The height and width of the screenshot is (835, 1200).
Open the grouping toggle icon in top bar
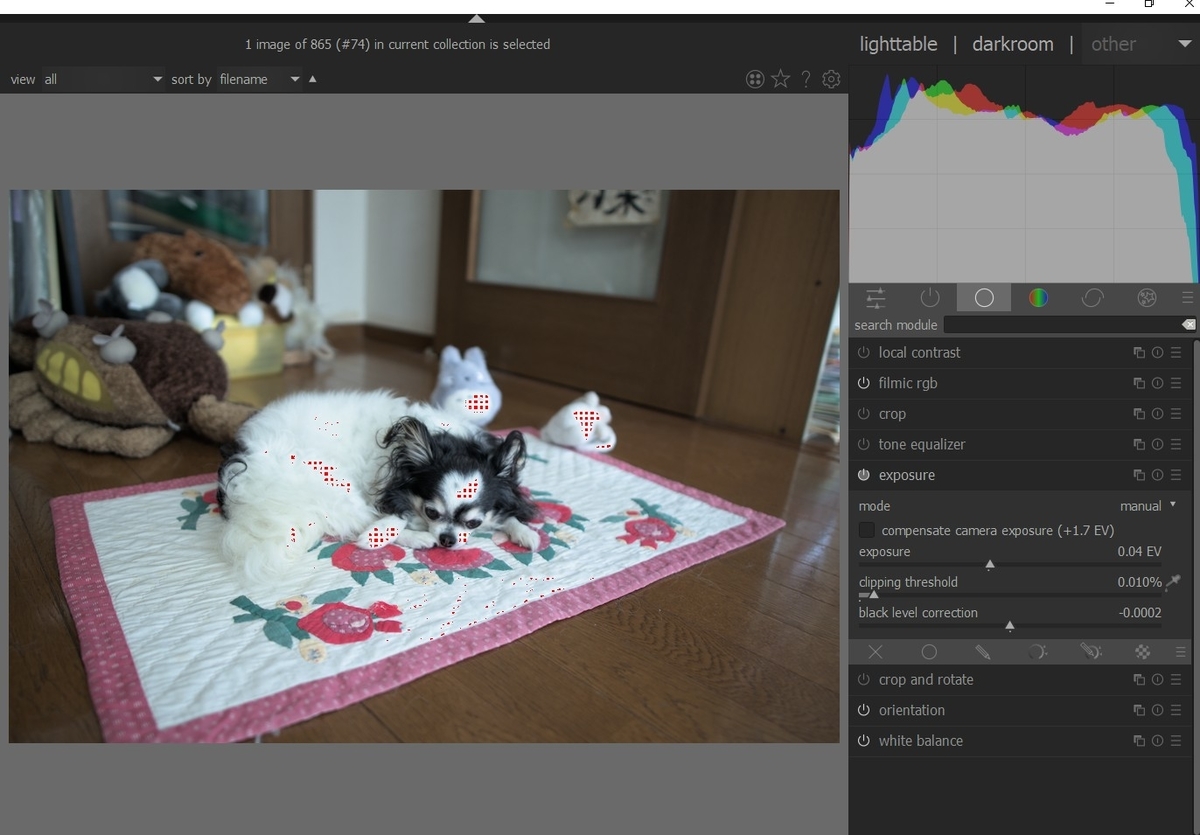[755, 79]
